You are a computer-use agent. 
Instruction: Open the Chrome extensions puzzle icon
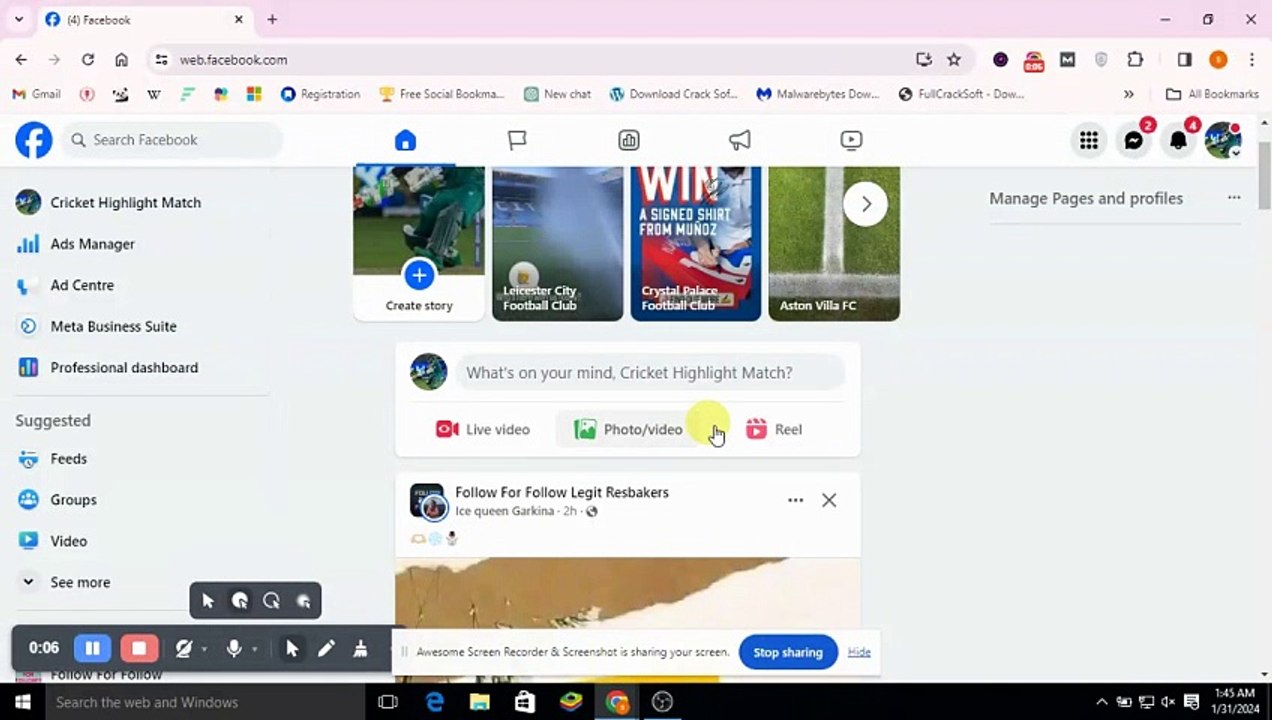click(1135, 60)
